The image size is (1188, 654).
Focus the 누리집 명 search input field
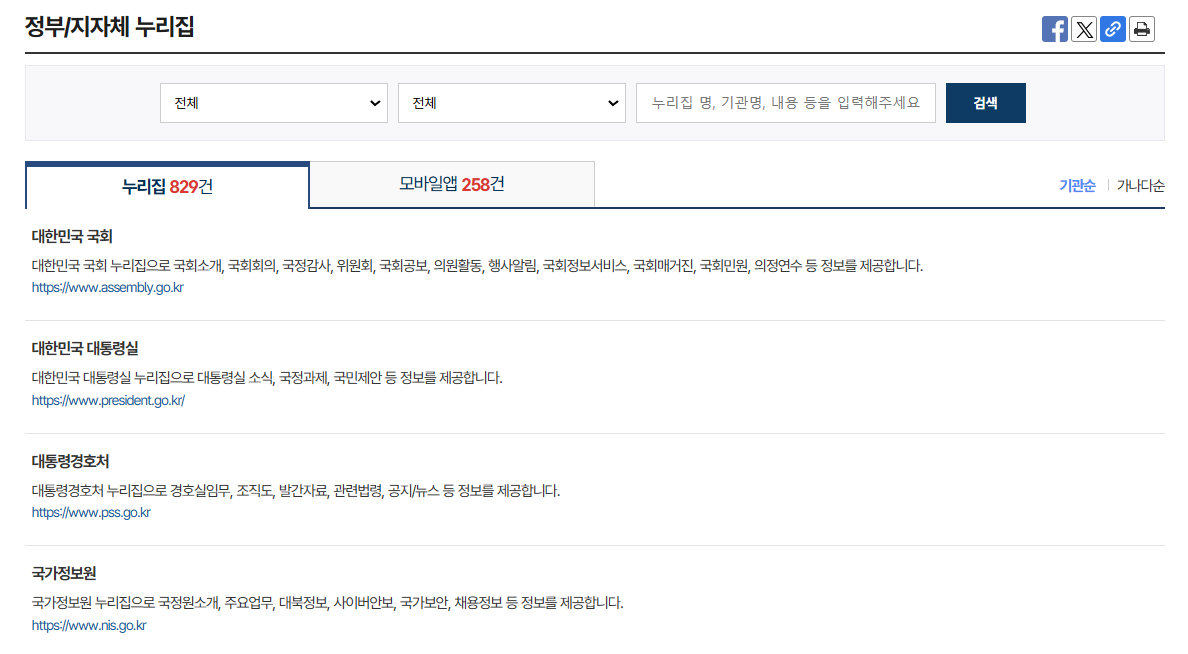[x=786, y=103]
